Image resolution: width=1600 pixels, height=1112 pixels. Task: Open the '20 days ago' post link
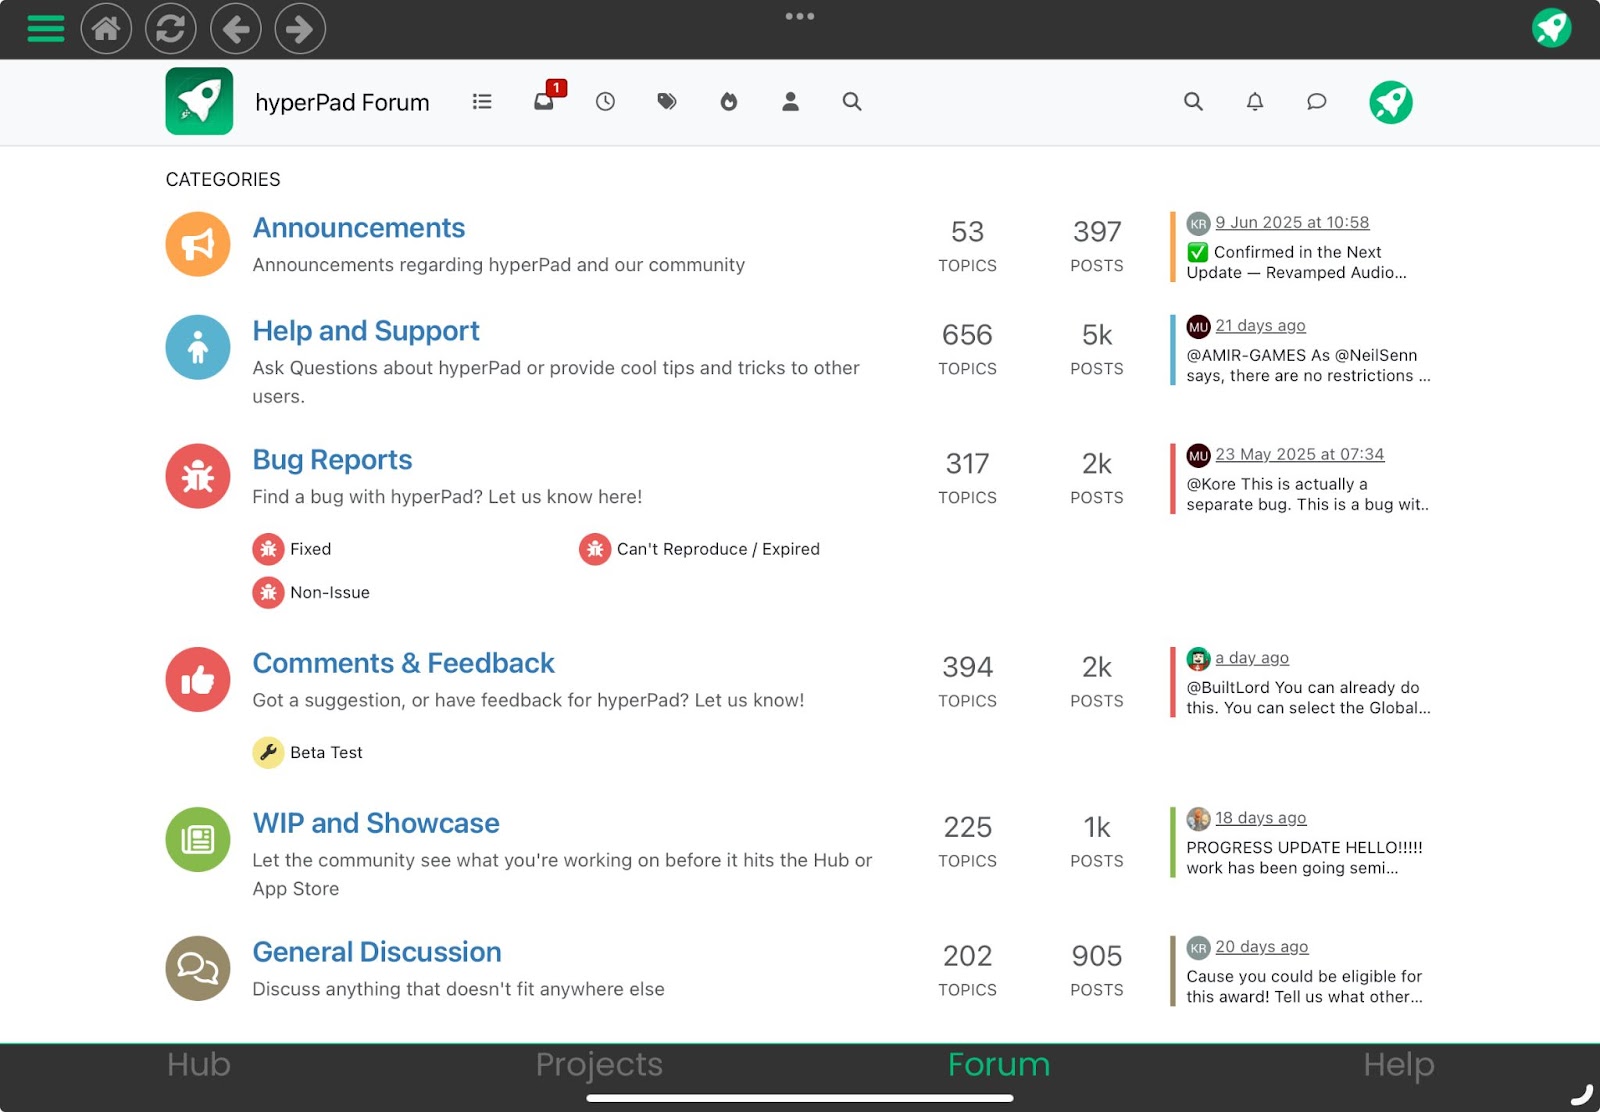[1262, 946]
